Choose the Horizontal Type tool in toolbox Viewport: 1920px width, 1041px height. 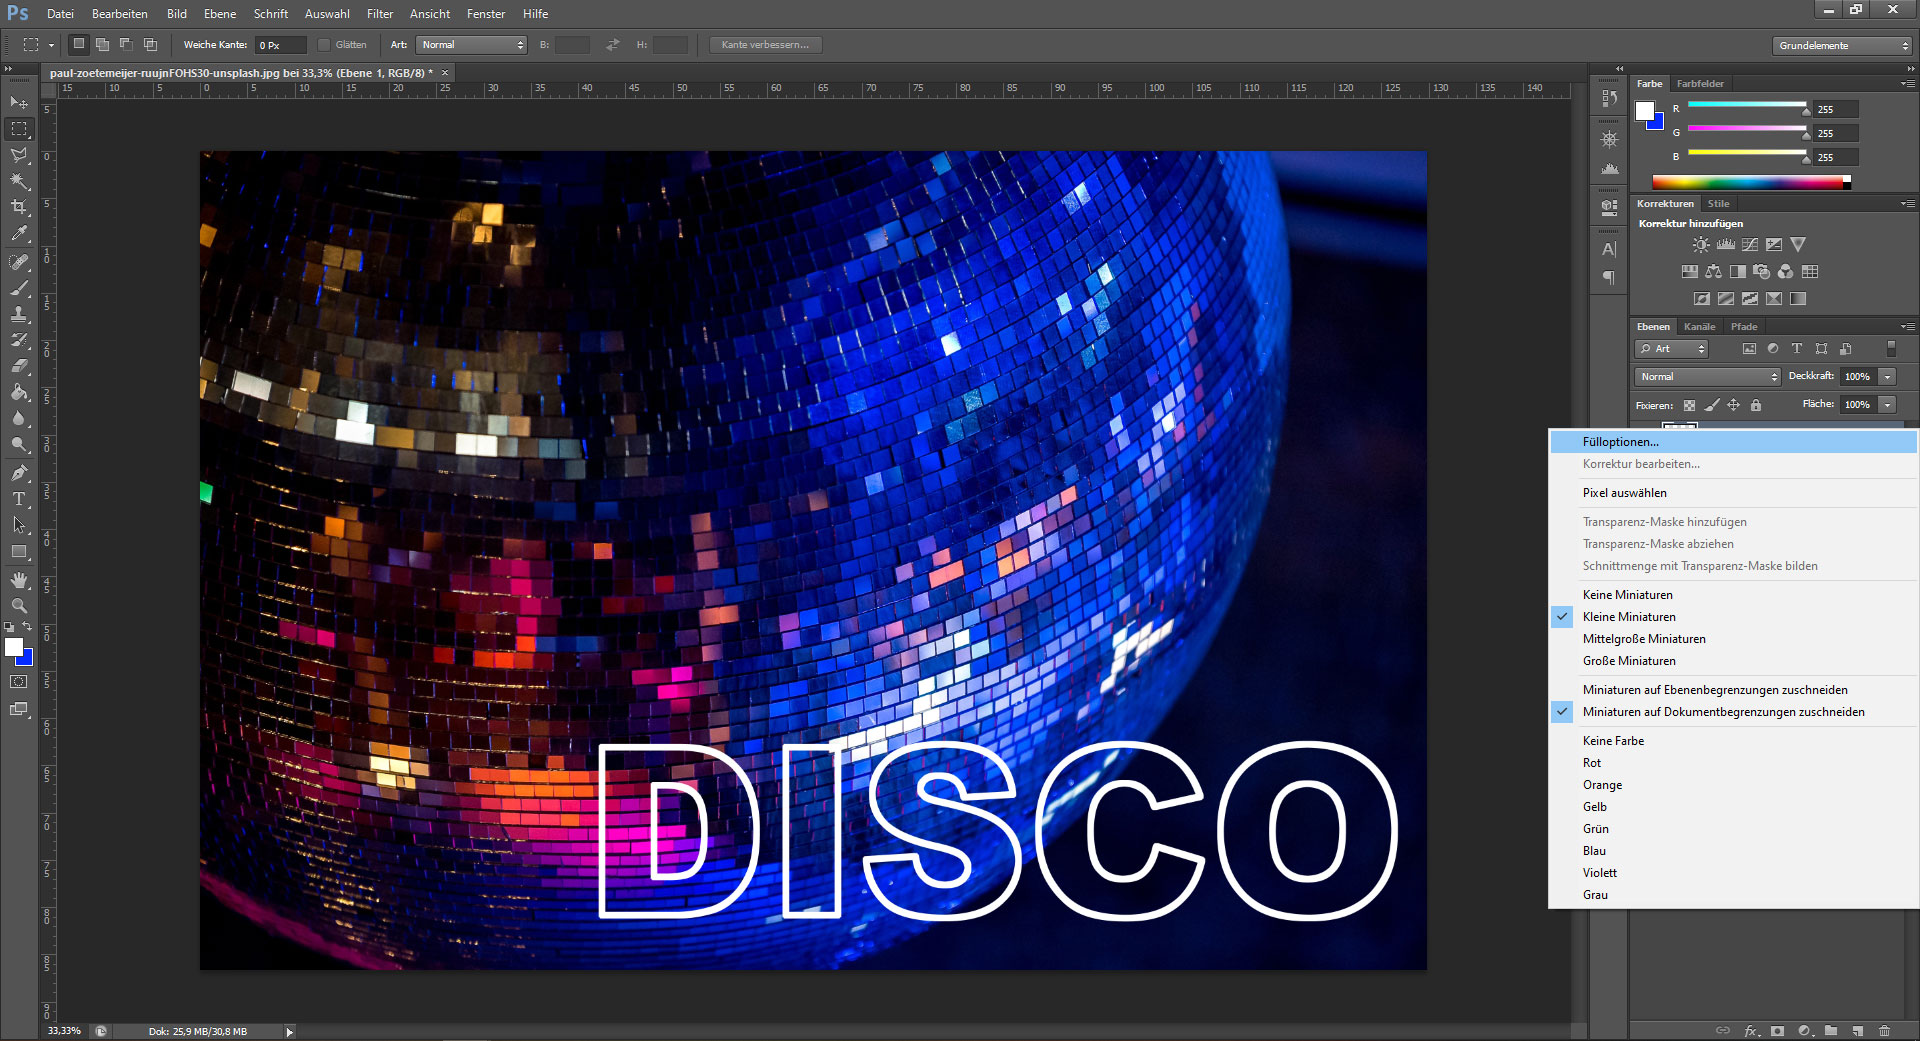[19, 499]
